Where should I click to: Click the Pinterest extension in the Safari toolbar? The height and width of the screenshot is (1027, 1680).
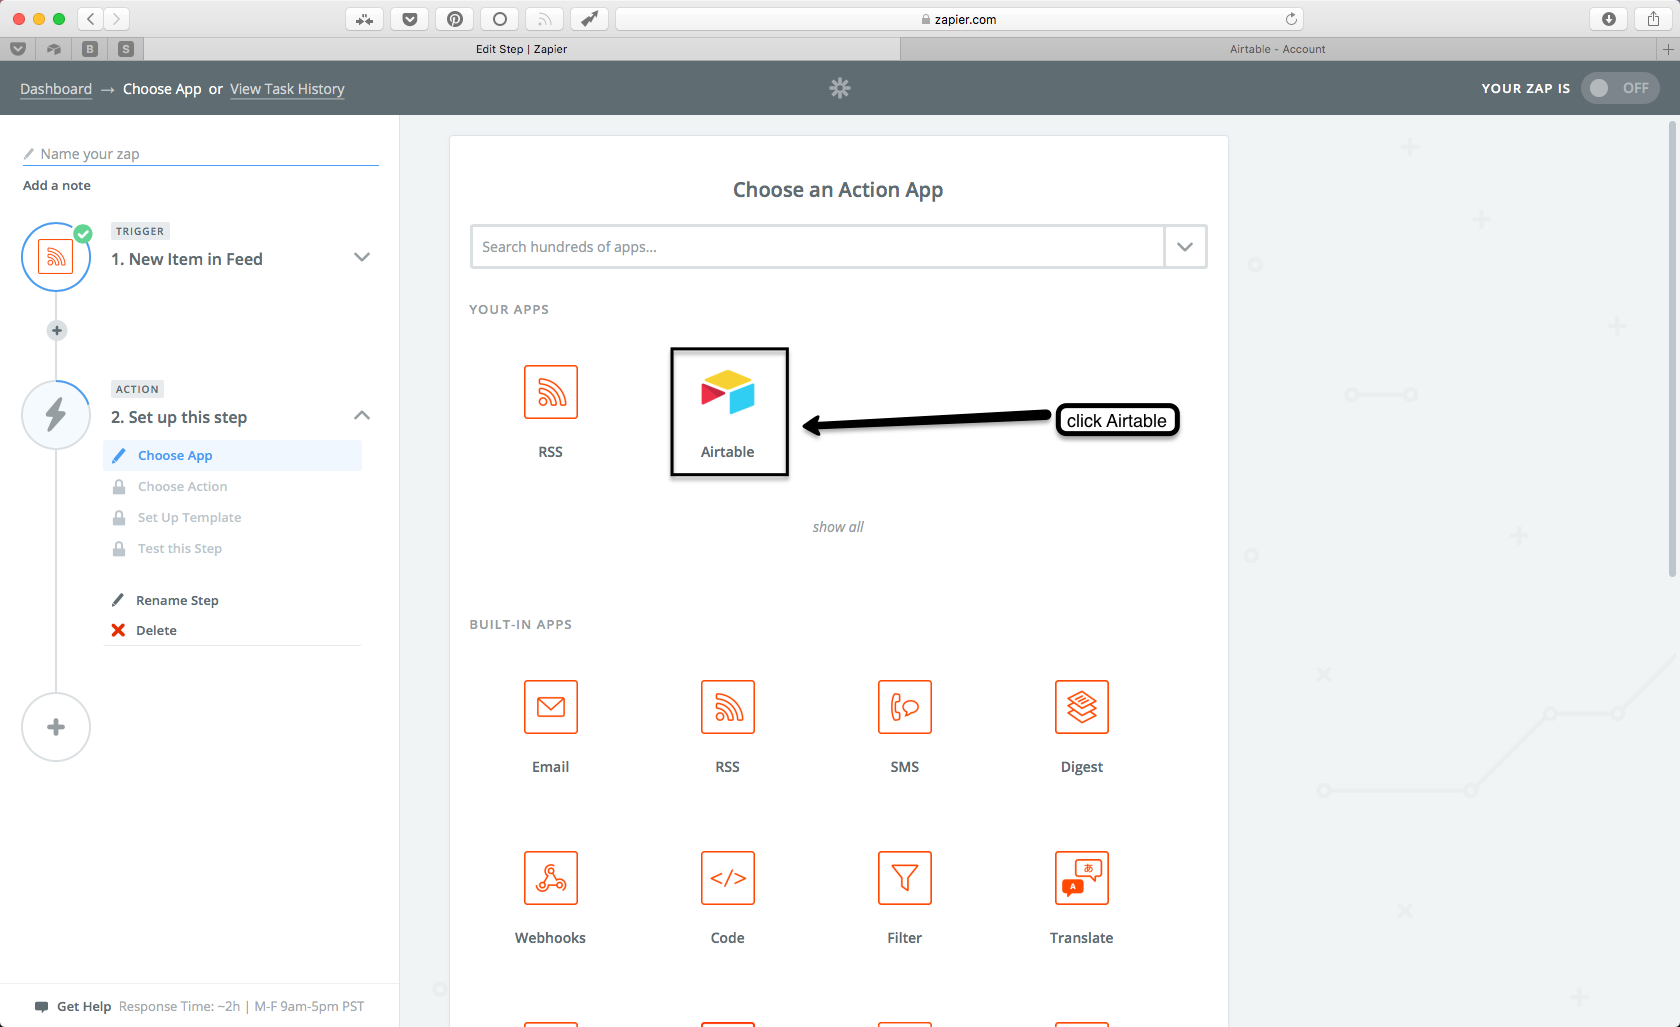click(x=455, y=19)
